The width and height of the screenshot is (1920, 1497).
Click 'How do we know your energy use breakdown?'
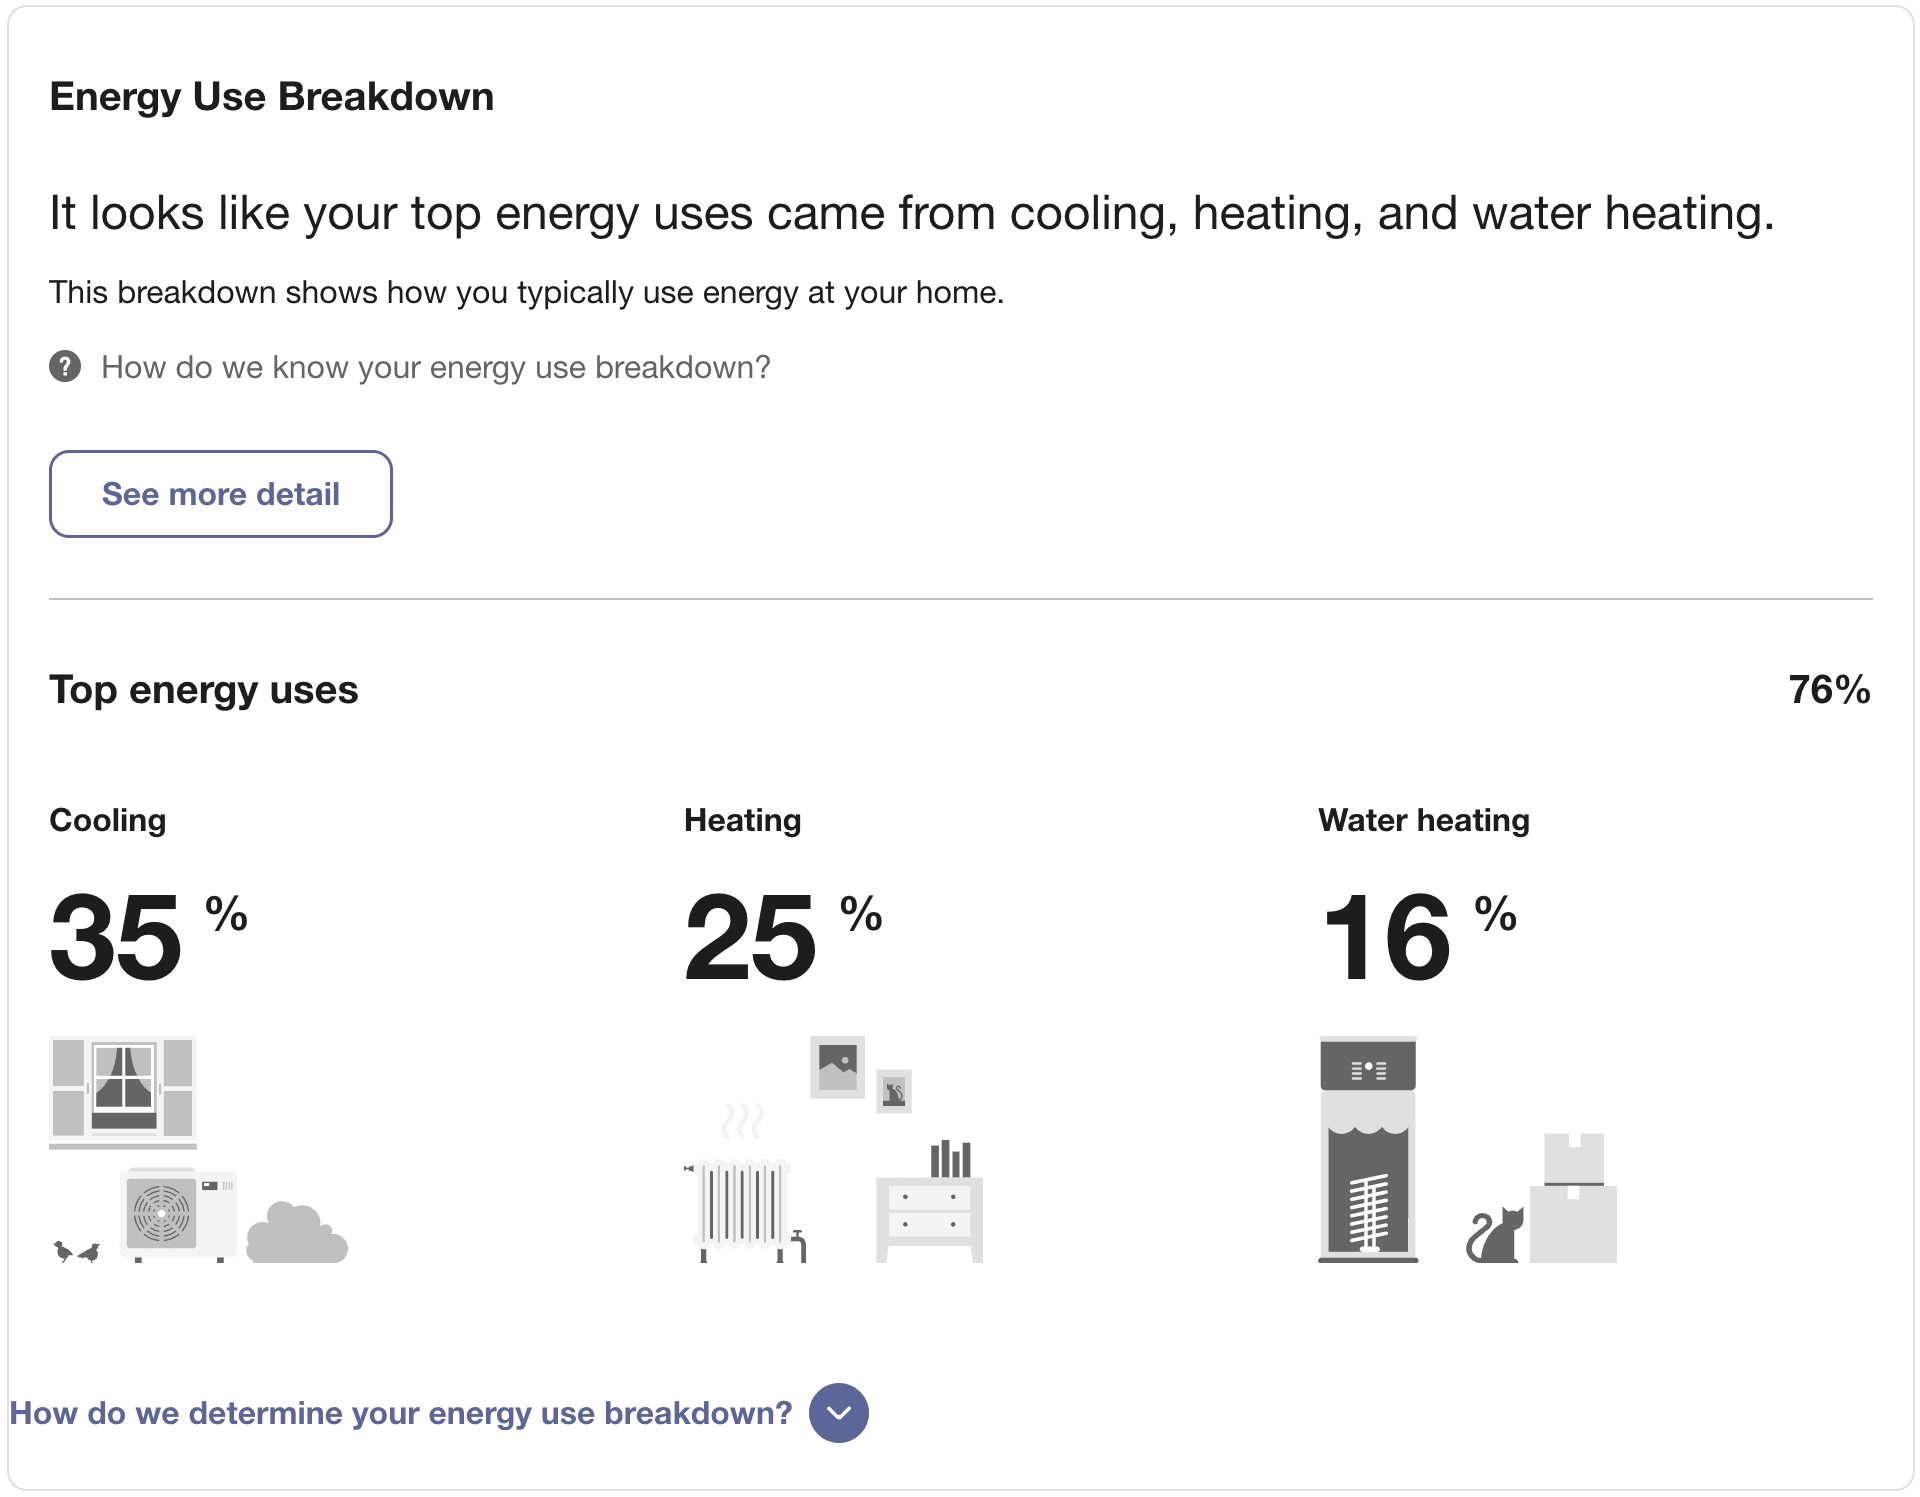[436, 367]
